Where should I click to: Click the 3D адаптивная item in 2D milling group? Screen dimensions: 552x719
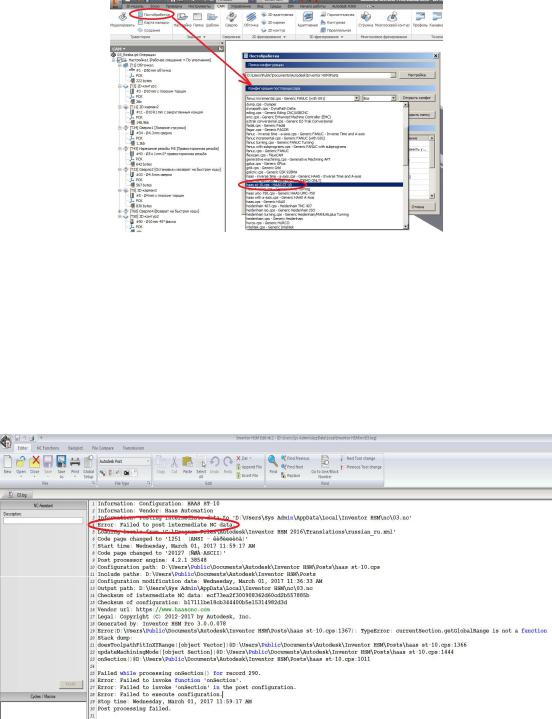pyautogui.click(x=276, y=15)
